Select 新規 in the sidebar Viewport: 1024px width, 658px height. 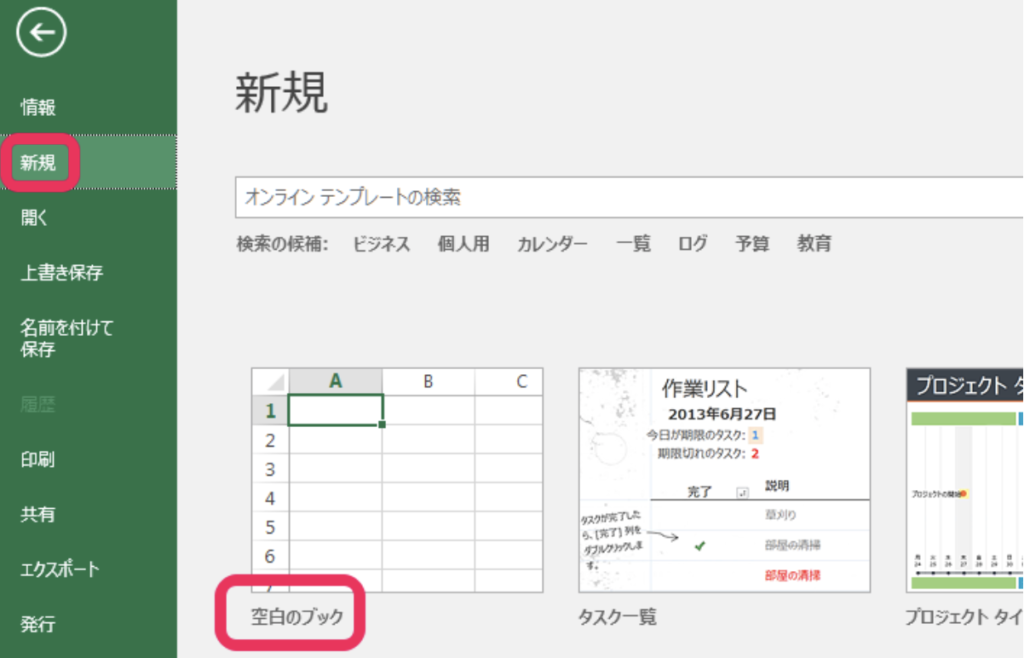pos(38,162)
